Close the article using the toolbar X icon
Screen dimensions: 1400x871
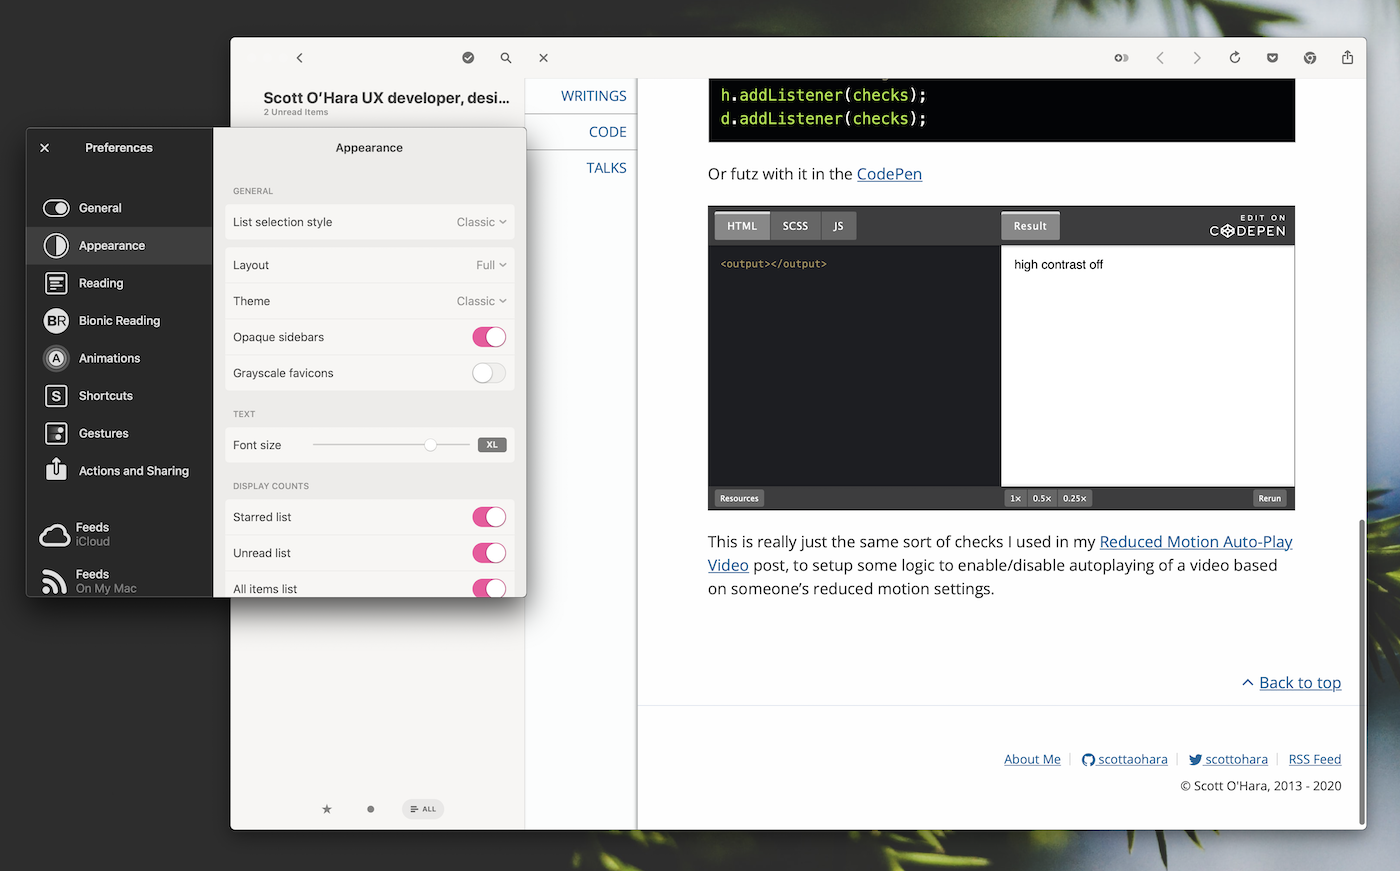point(544,58)
